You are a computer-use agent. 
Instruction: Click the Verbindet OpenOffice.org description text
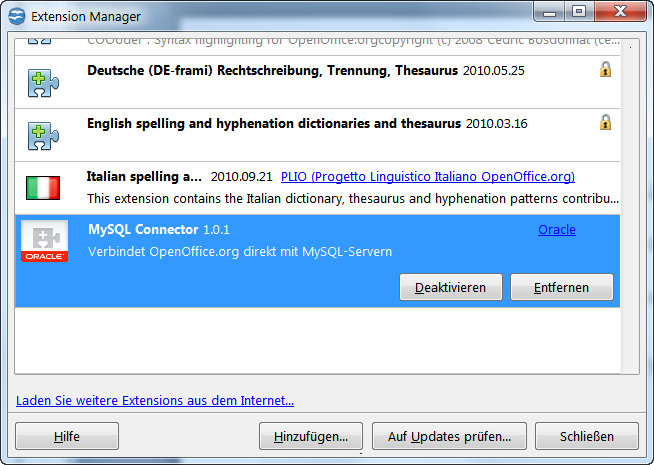pyautogui.click(x=240, y=252)
